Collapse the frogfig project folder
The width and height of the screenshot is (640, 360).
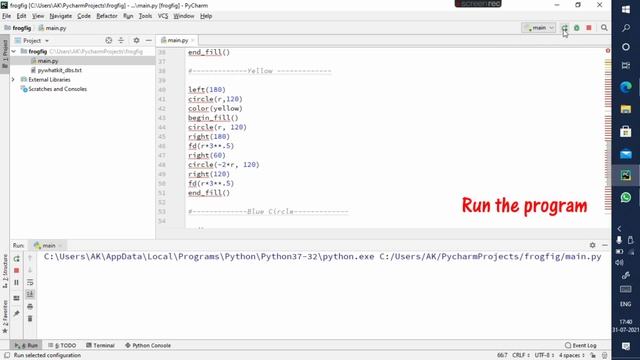tap(14, 51)
